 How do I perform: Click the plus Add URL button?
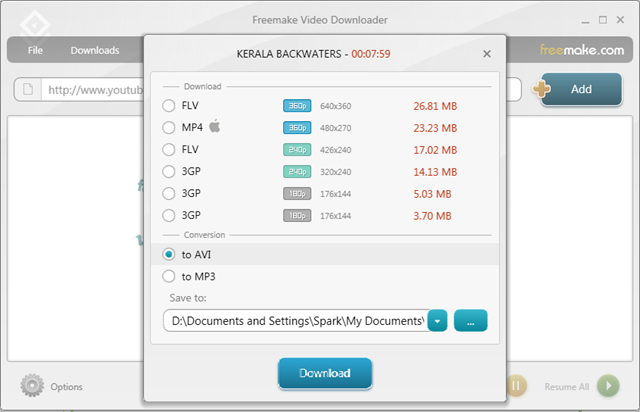(x=578, y=89)
